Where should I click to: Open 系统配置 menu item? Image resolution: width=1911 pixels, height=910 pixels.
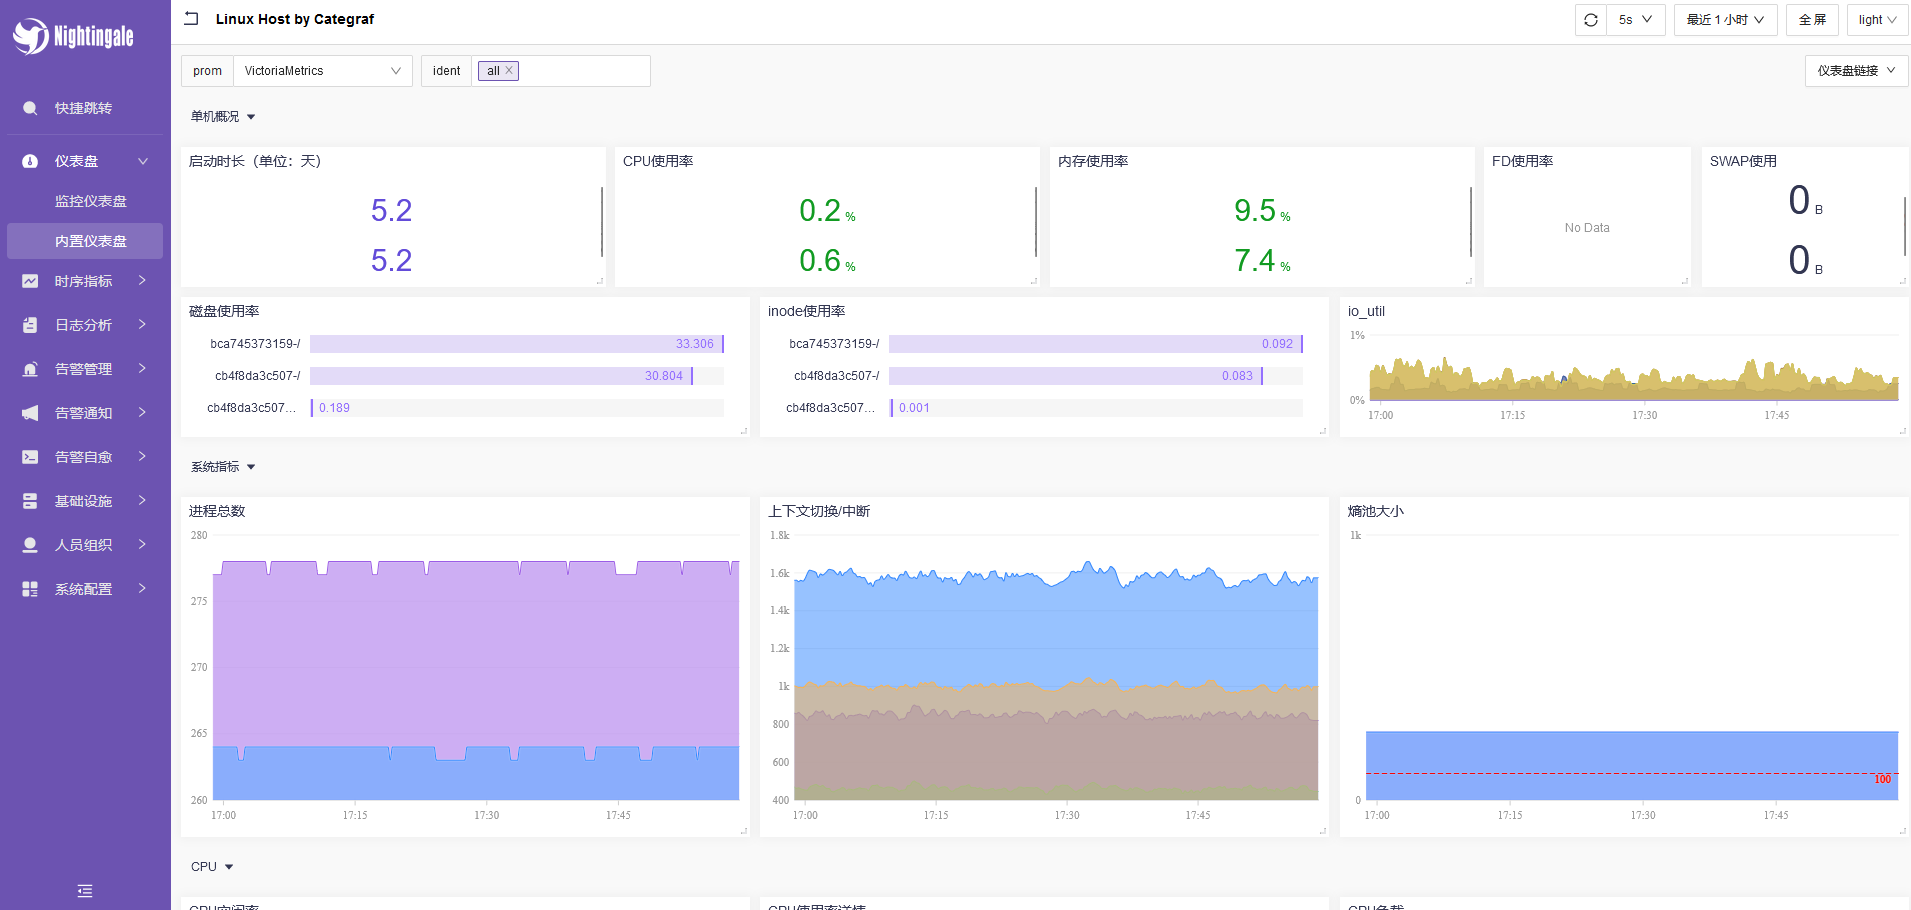tap(85, 589)
